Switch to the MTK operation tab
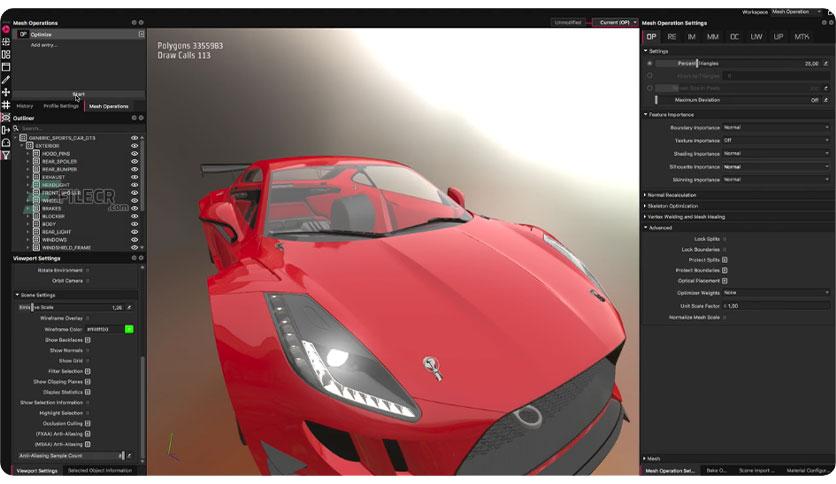 coord(801,37)
